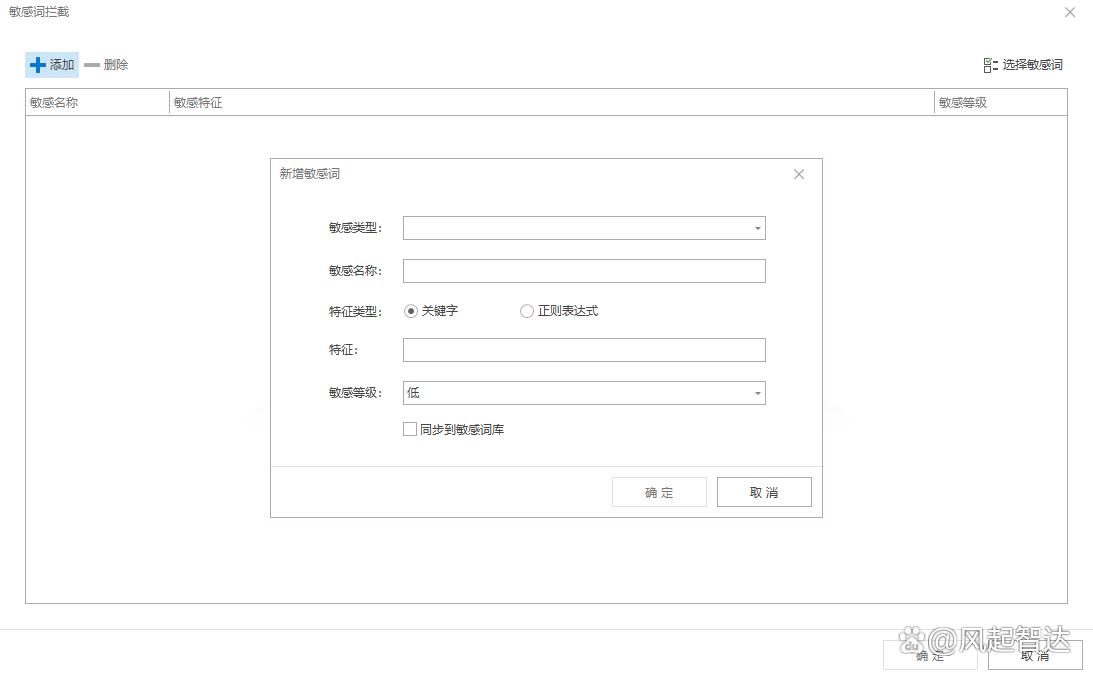
Task: Click the 特征 input field
Action: [x=584, y=350]
